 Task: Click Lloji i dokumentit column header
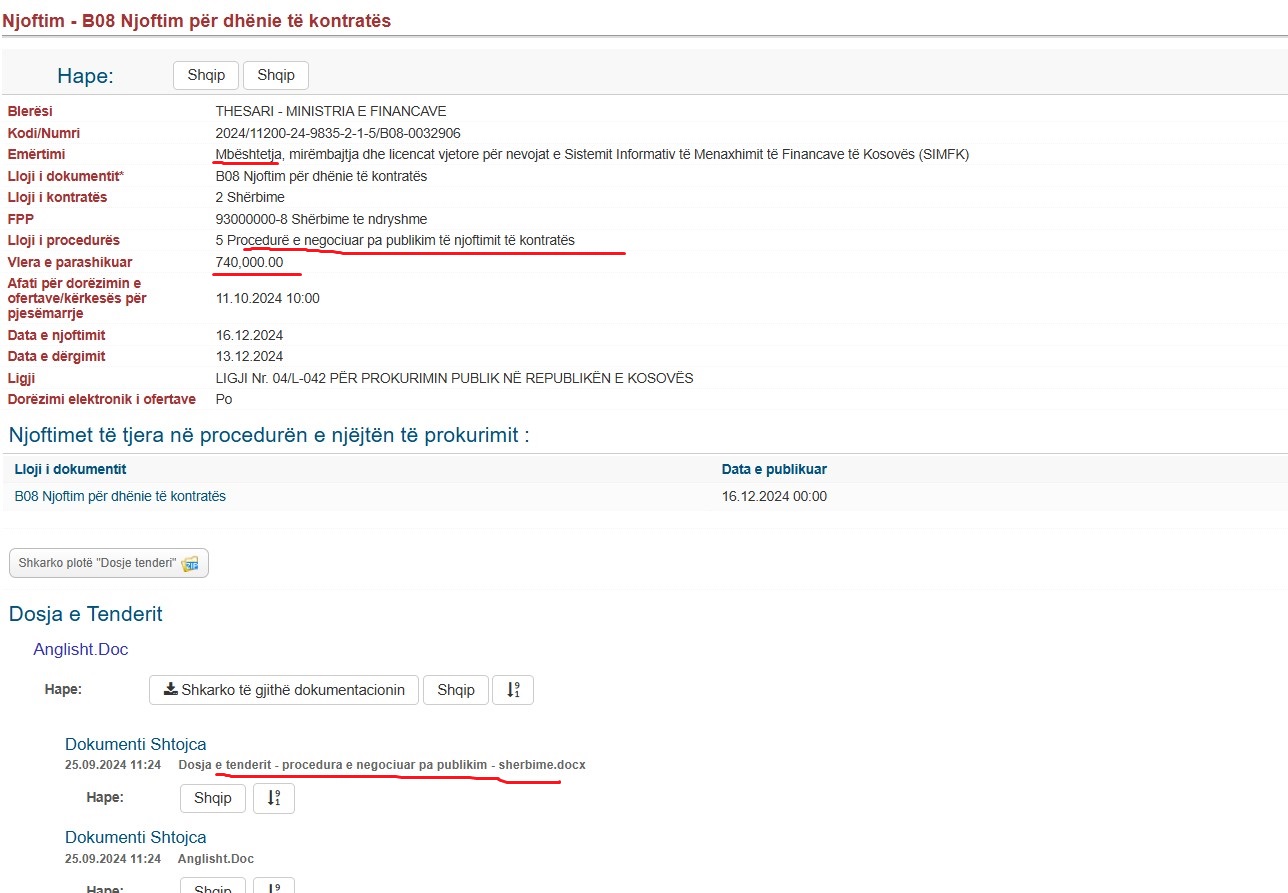[x=70, y=469]
